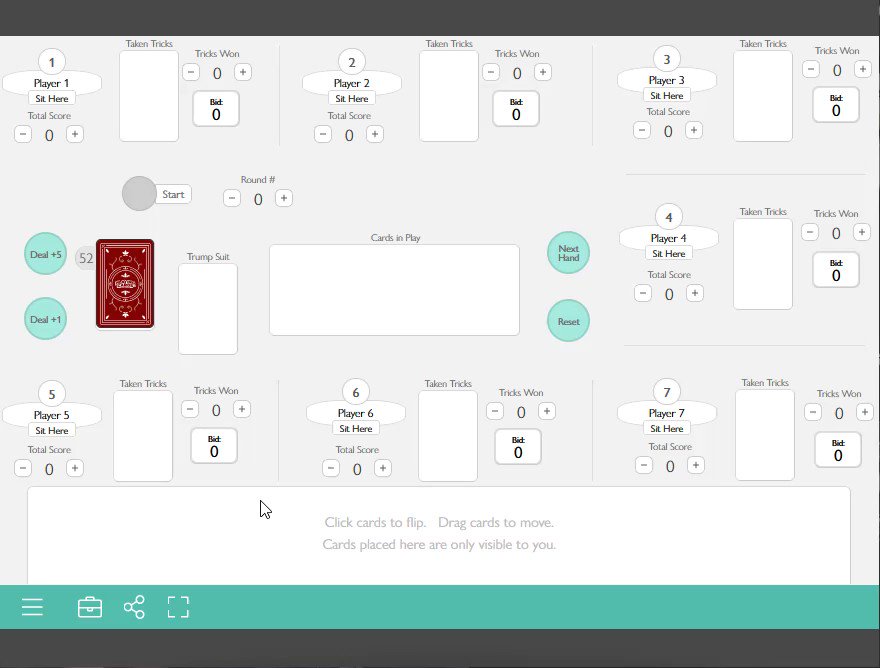Decrease Player 3 Tricks Won
This screenshot has width=880, height=668.
(811, 69)
